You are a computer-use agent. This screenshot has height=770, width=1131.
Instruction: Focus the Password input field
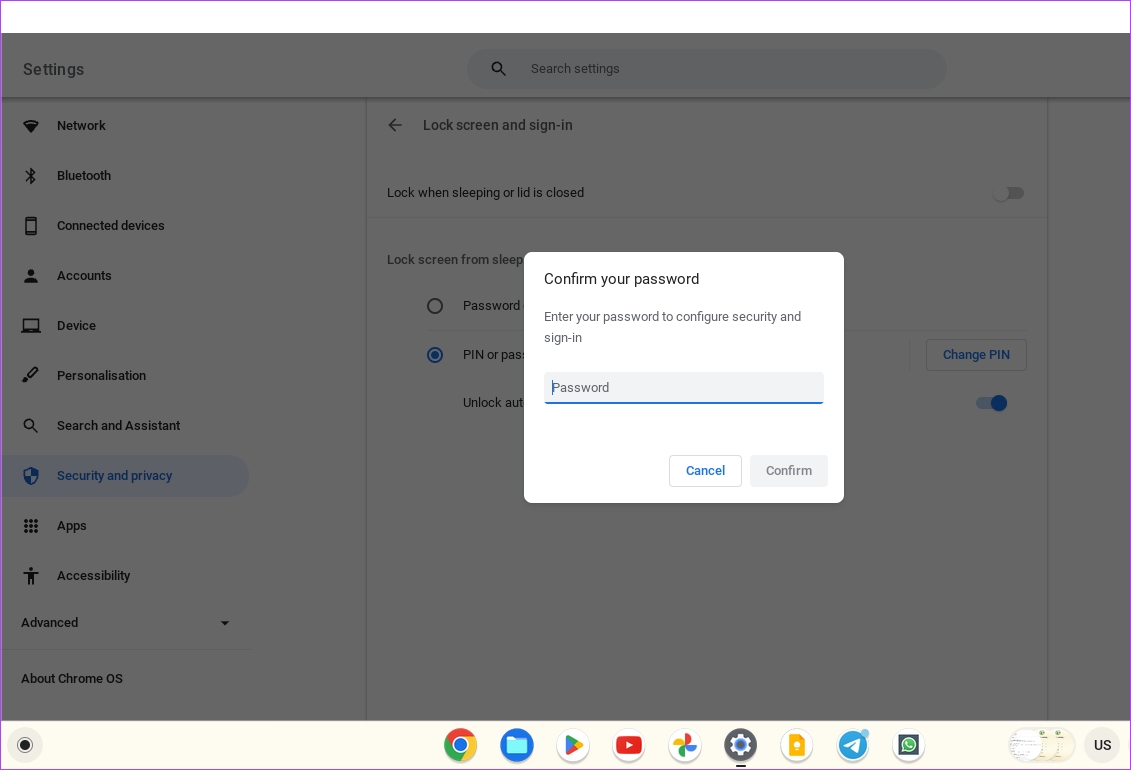[683, 387]
